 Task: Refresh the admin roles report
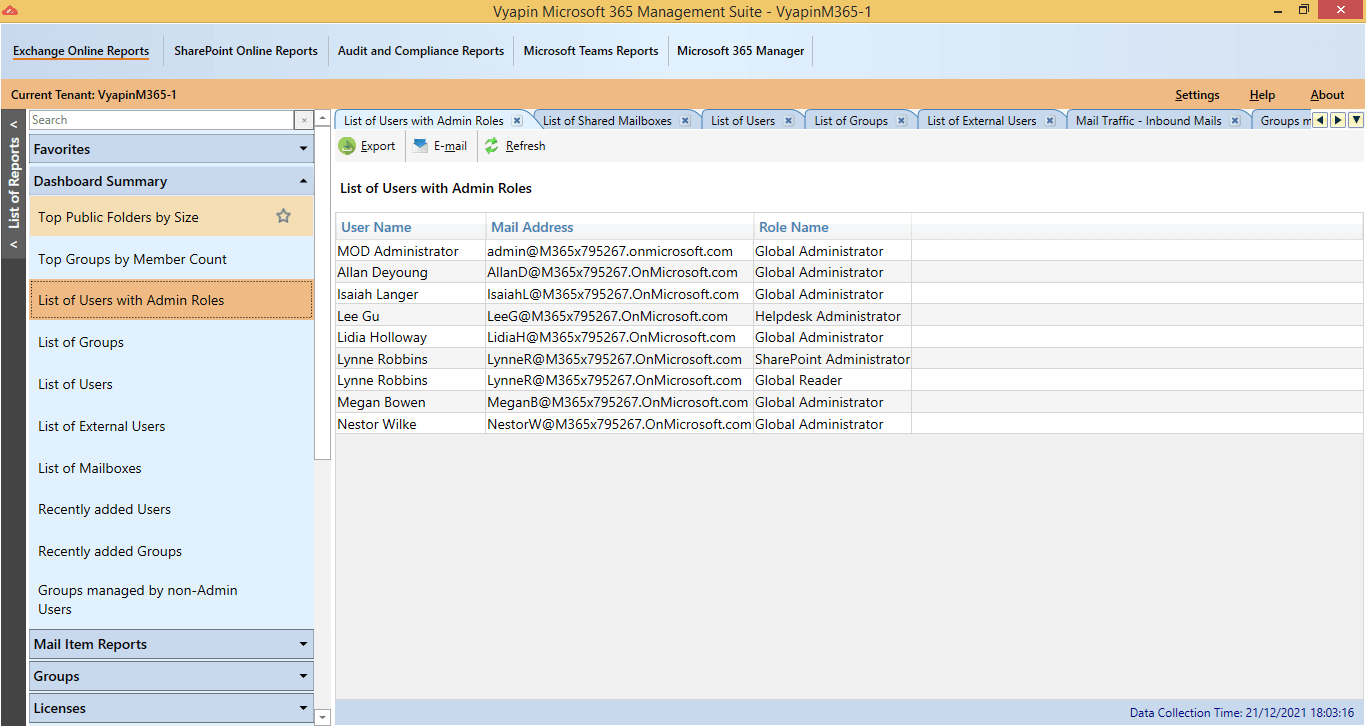pyautogui.click(x=515, y=146)
